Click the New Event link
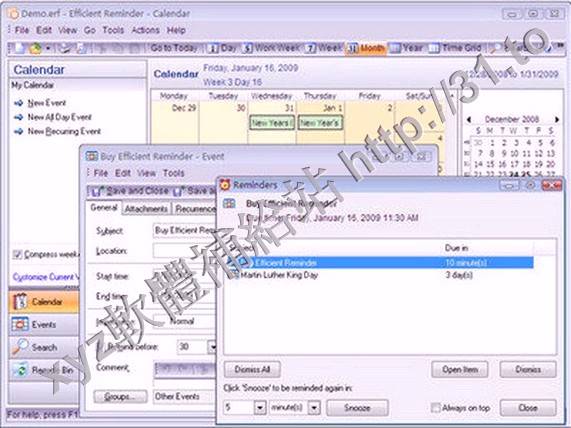Viewport: 571px width, 428px height. 47,103
